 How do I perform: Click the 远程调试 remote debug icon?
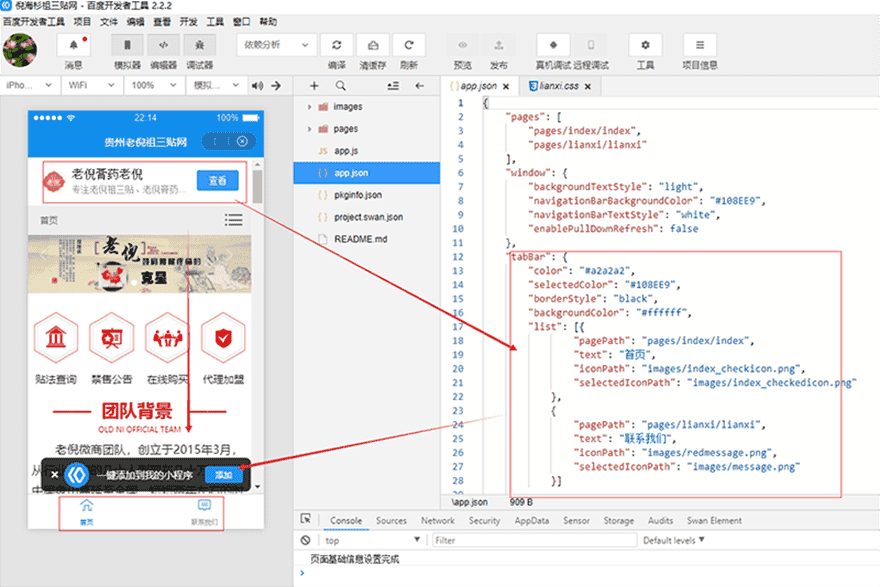pyautogui.click(x=591, y=45)
